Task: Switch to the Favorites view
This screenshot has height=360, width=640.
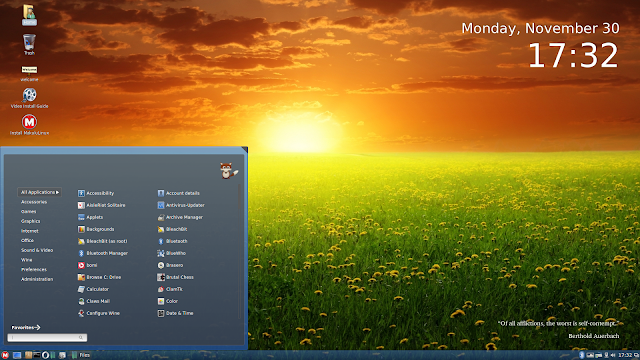Action: 25,327
